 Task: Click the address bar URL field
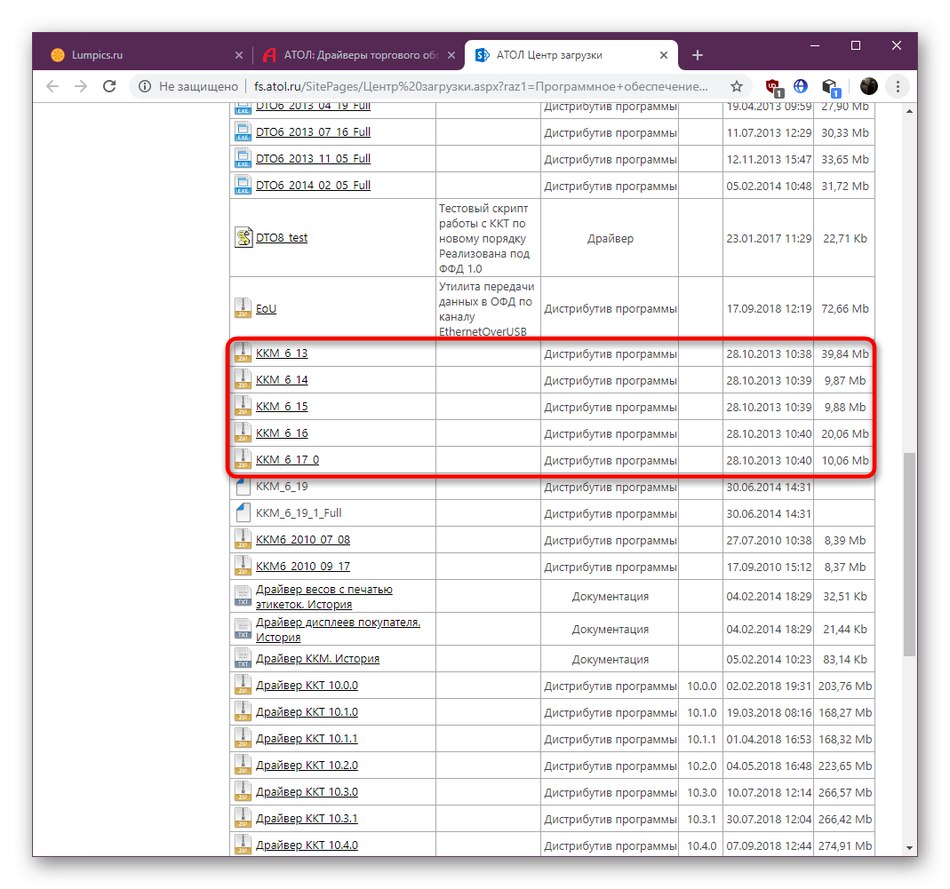click(x=480, y=87)
